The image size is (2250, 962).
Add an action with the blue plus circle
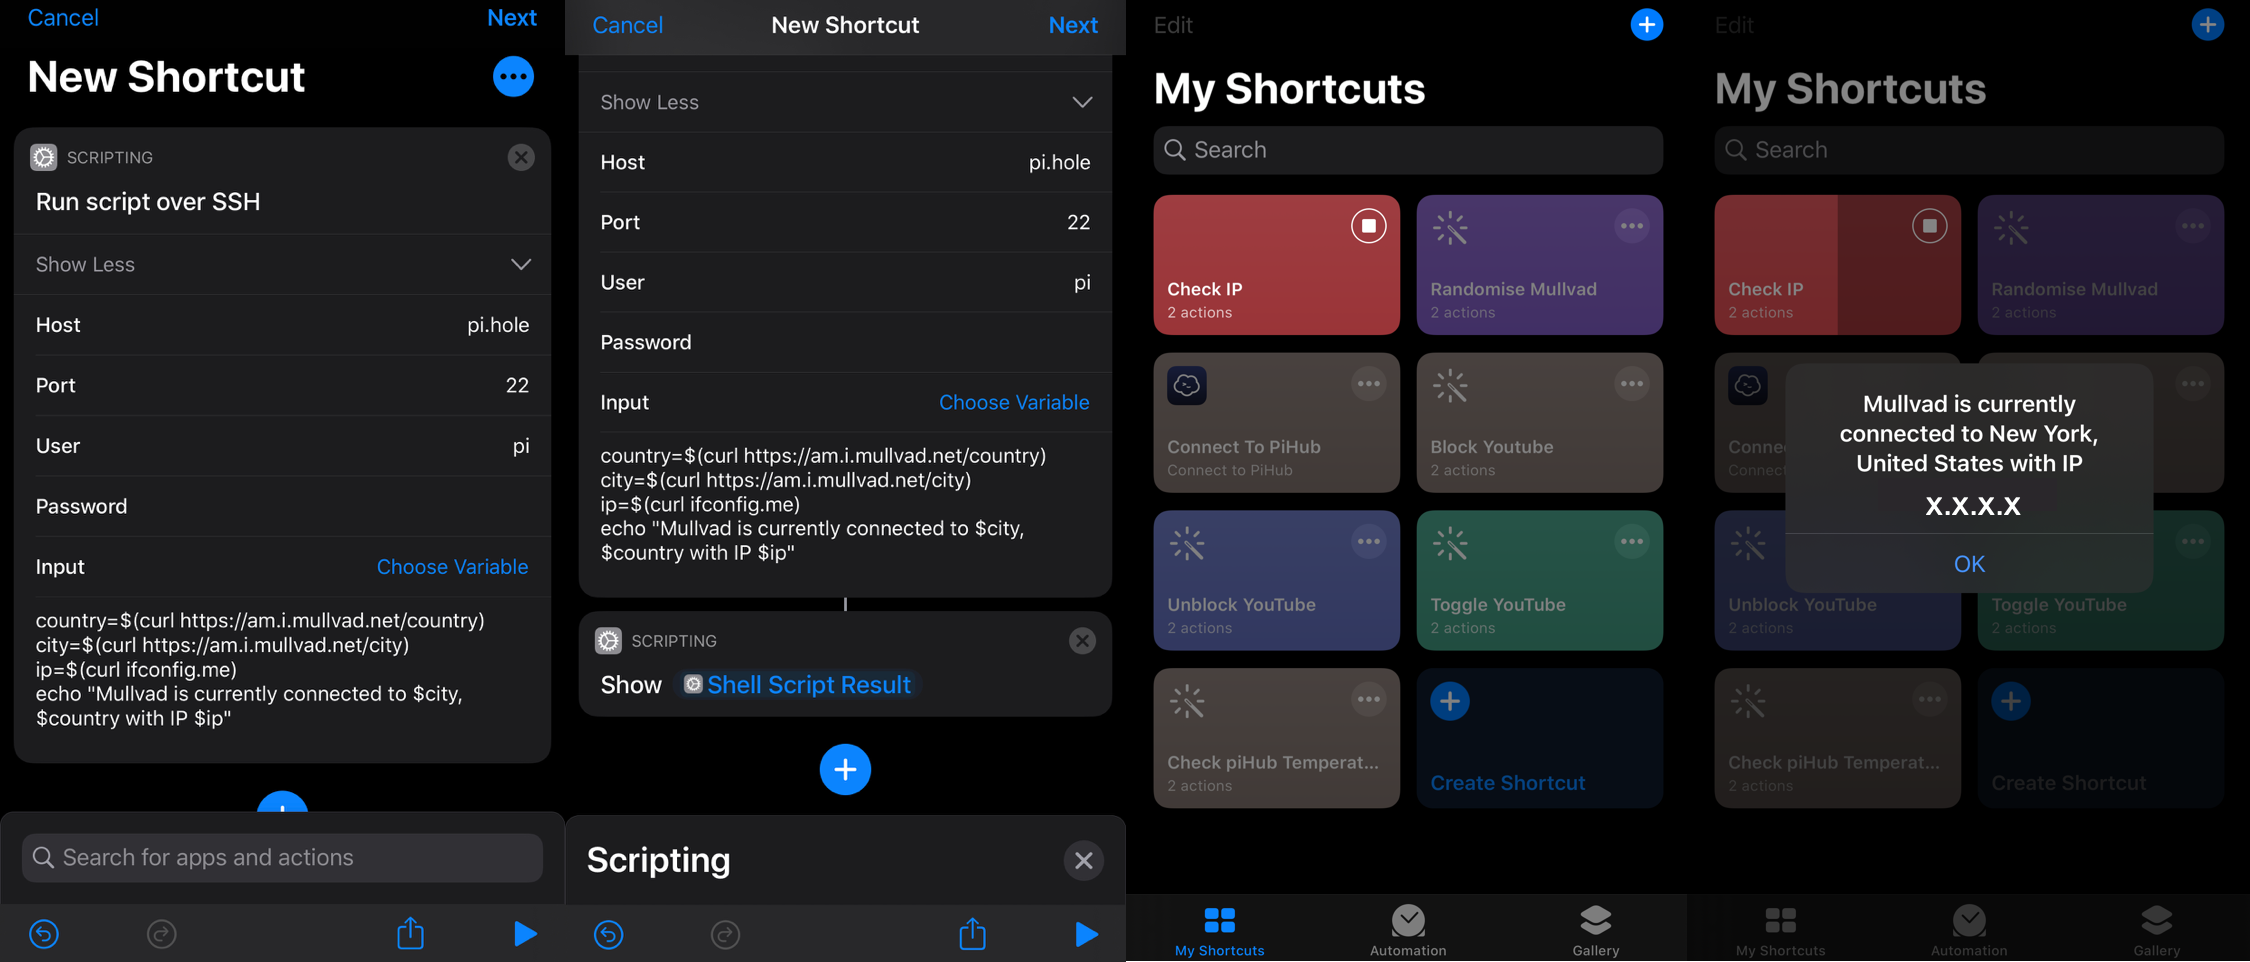845,769
